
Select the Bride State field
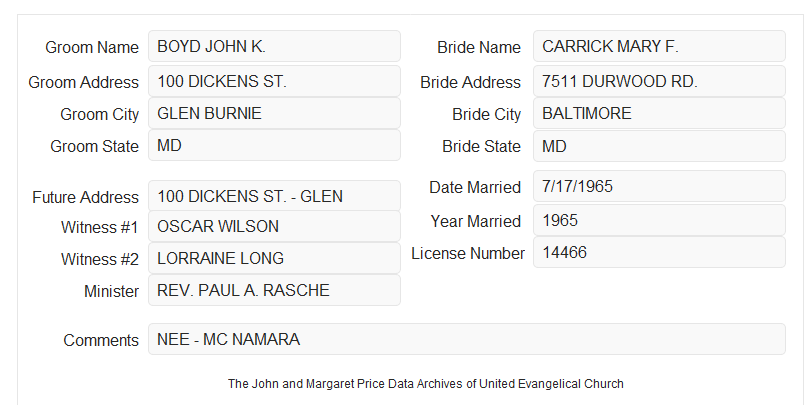(659, 146)
